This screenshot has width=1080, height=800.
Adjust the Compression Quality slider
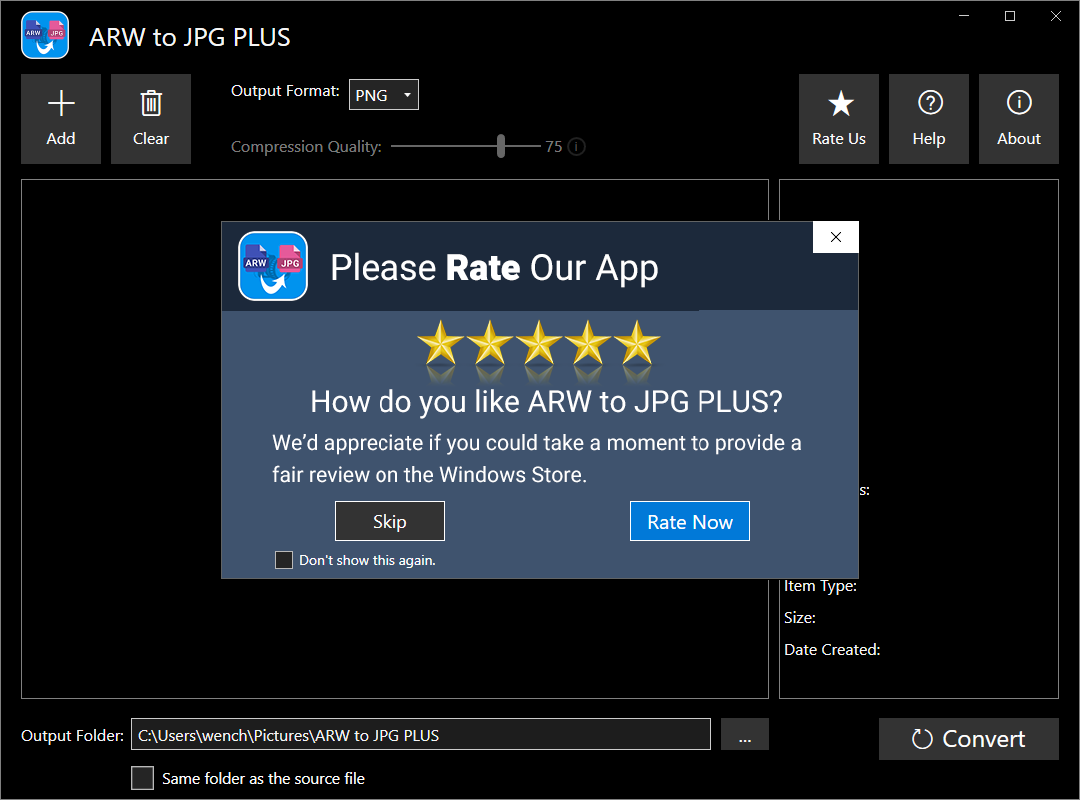point(501,146)
